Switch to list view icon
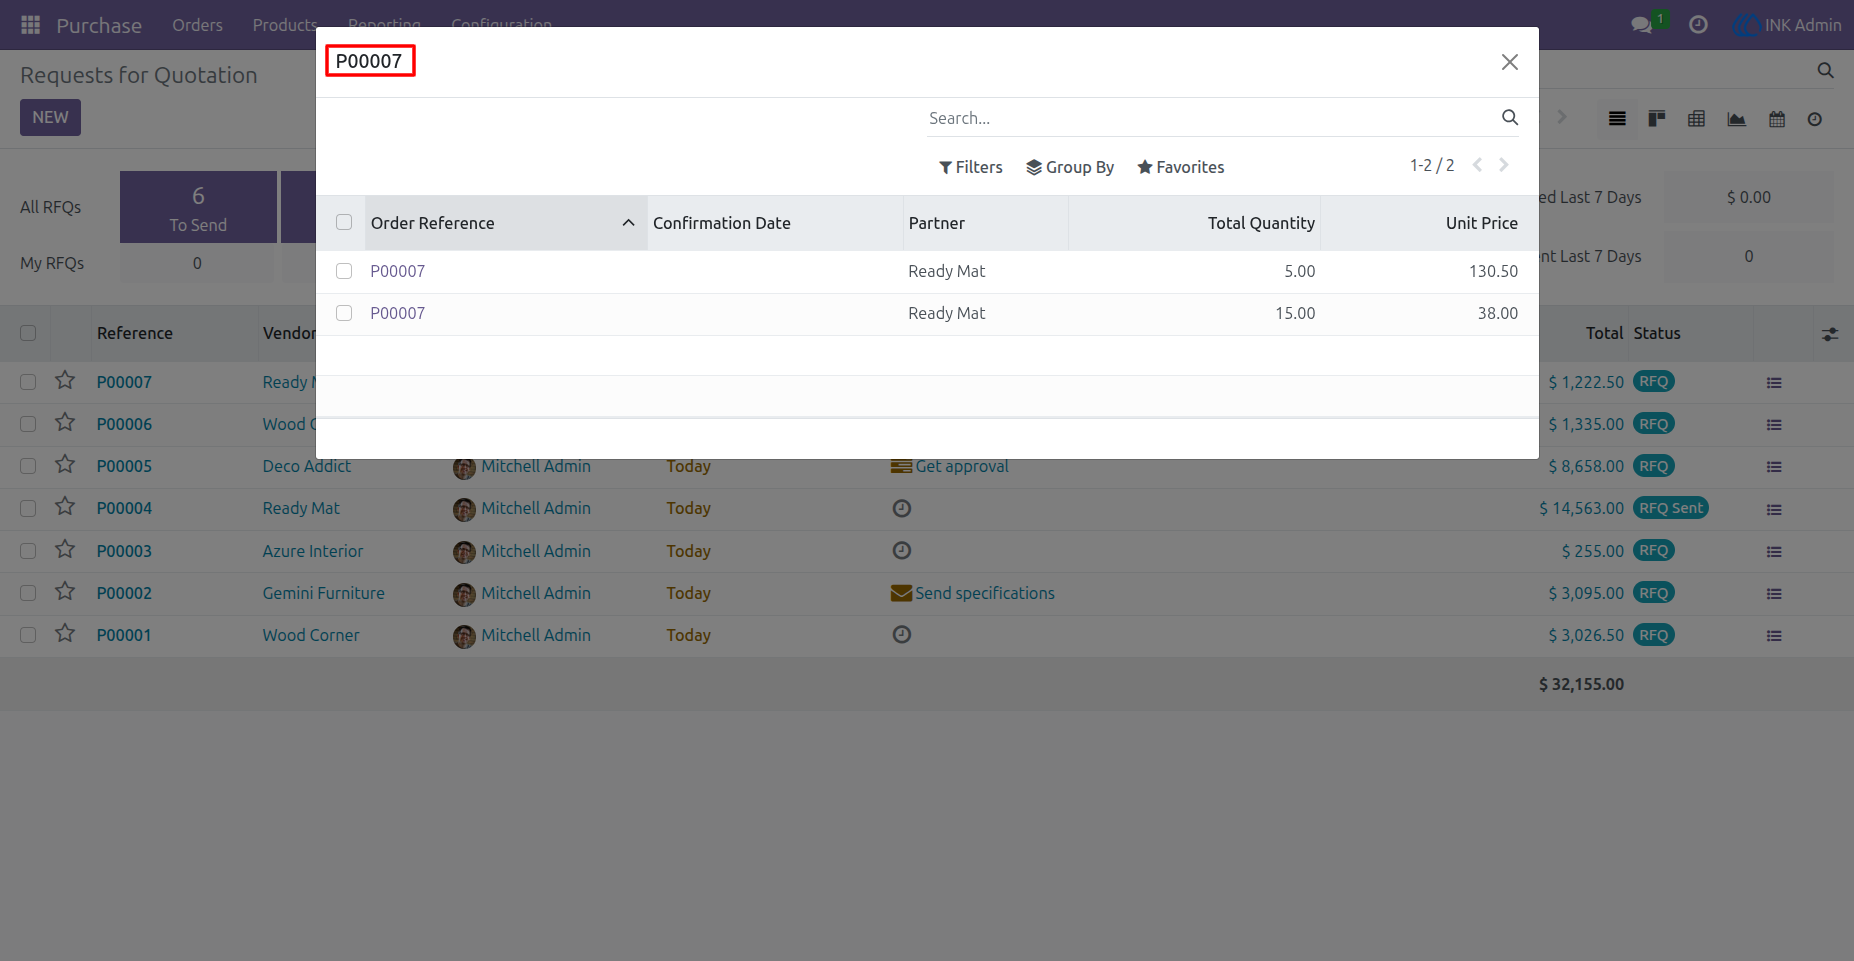 click(x=1617, y=119)
